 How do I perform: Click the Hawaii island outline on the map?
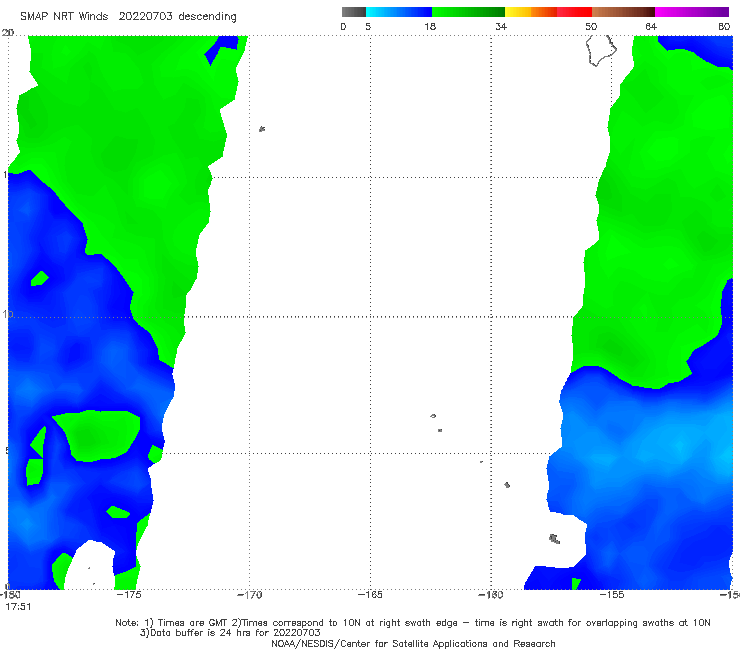pyautogui.click(x=601, y=50)
